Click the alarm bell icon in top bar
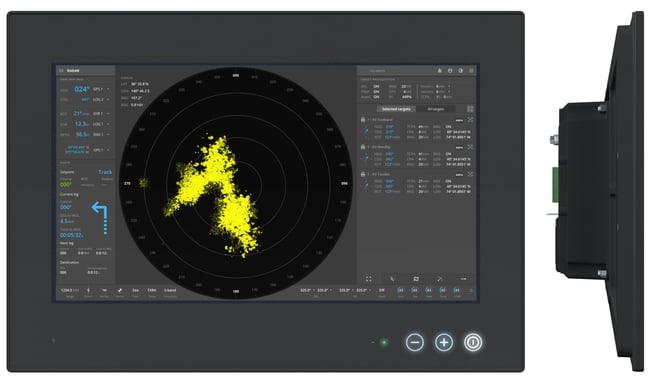The width and height of the screenshot is (650, 379). coord(439,71)
